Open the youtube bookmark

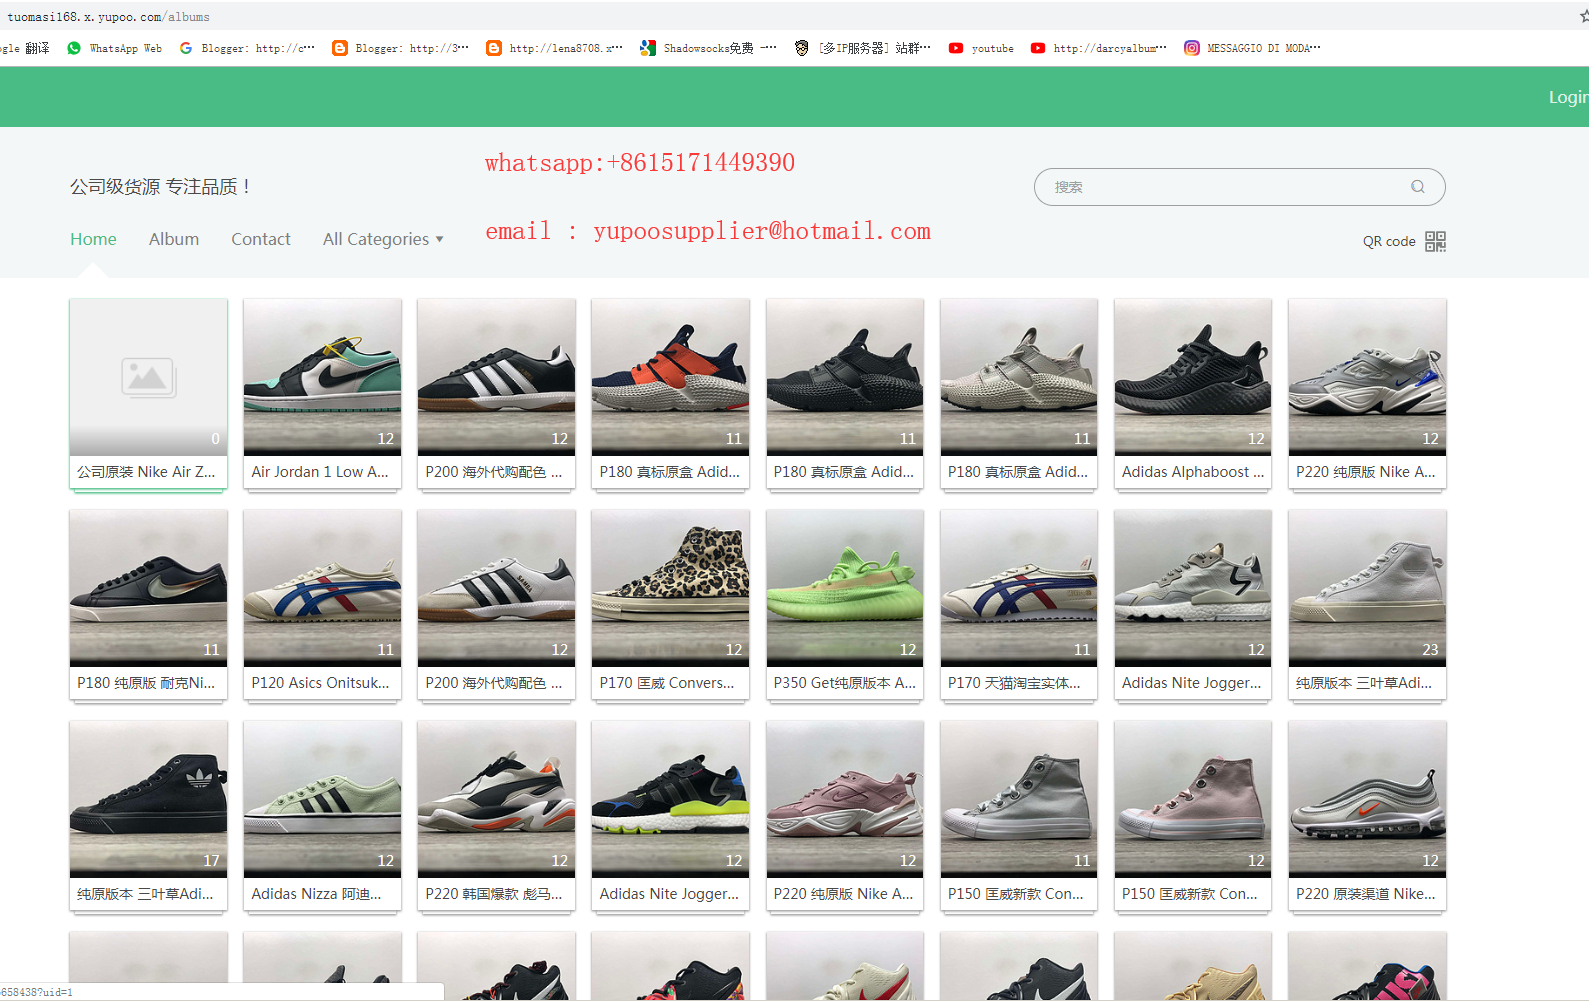pos(981,48)
